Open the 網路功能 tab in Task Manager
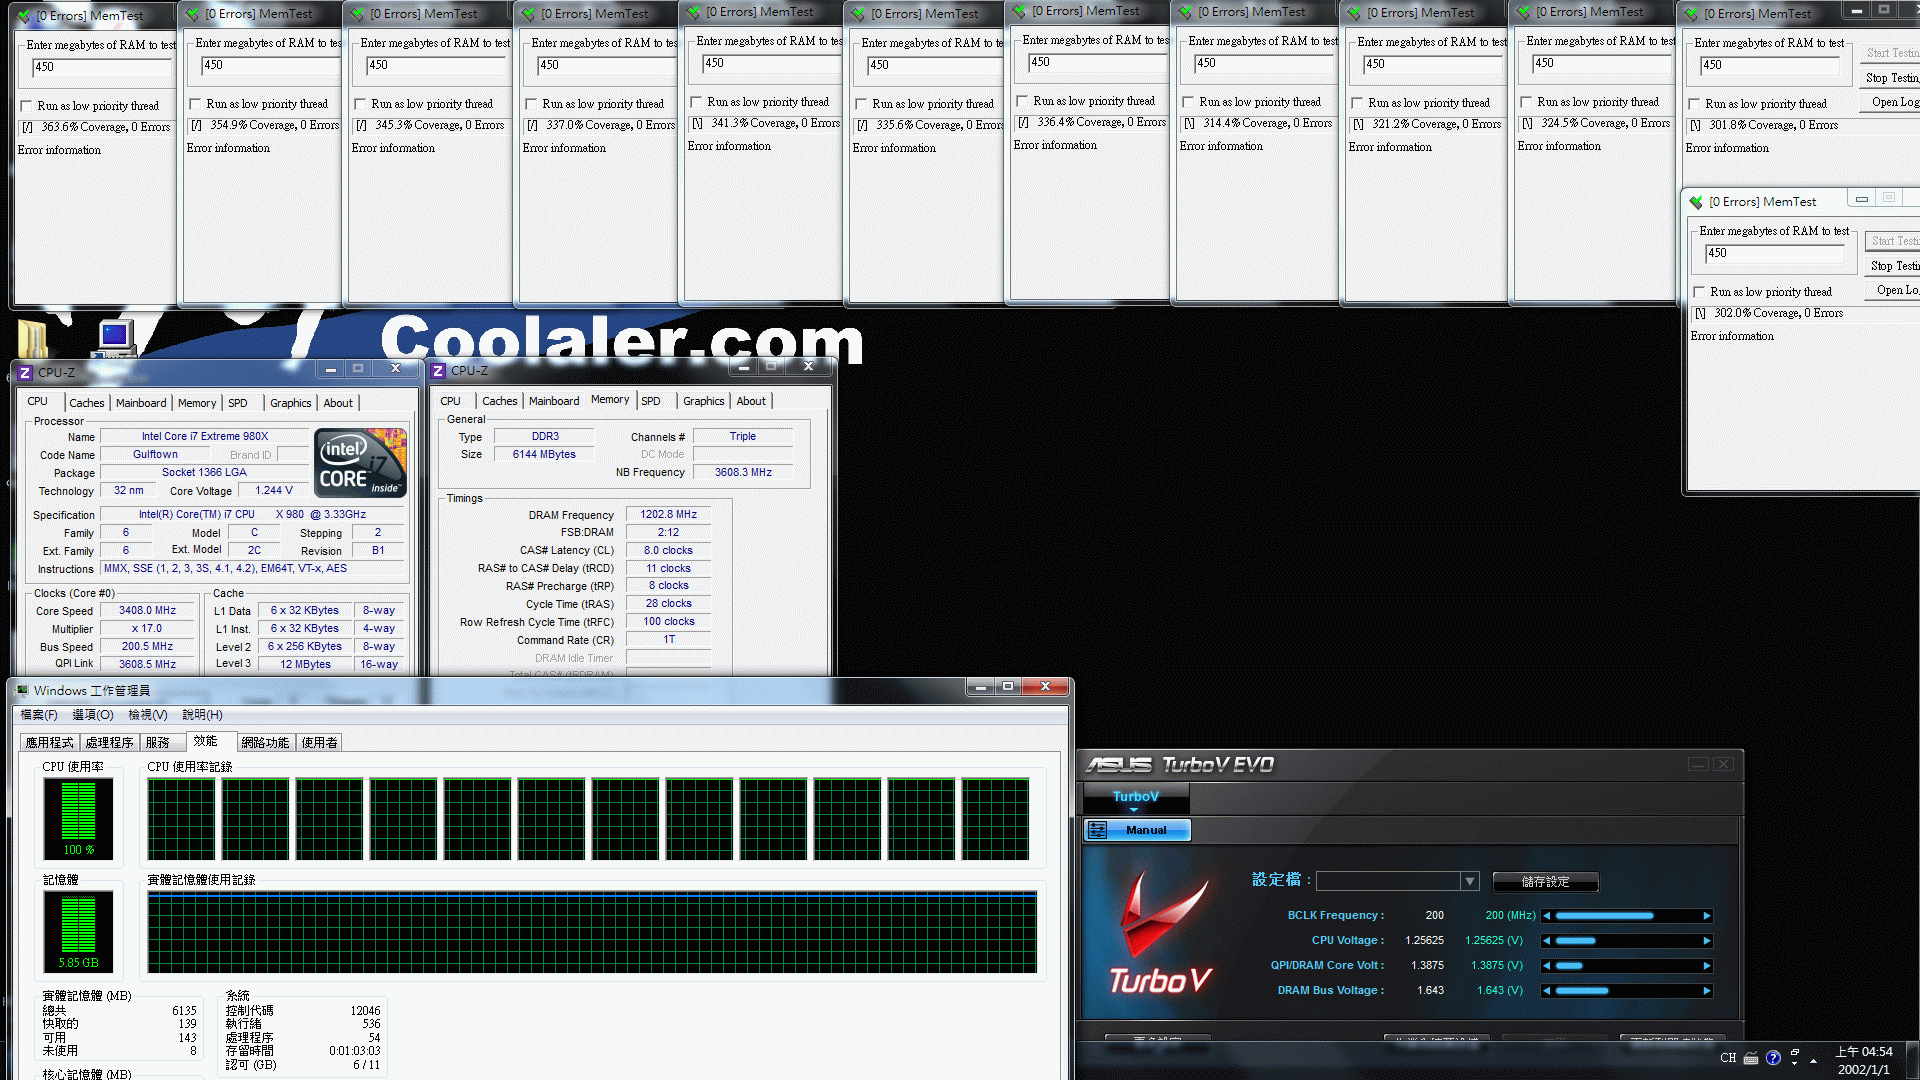The width and height of the screenshot is (1920, 1080). click(265, 743)
